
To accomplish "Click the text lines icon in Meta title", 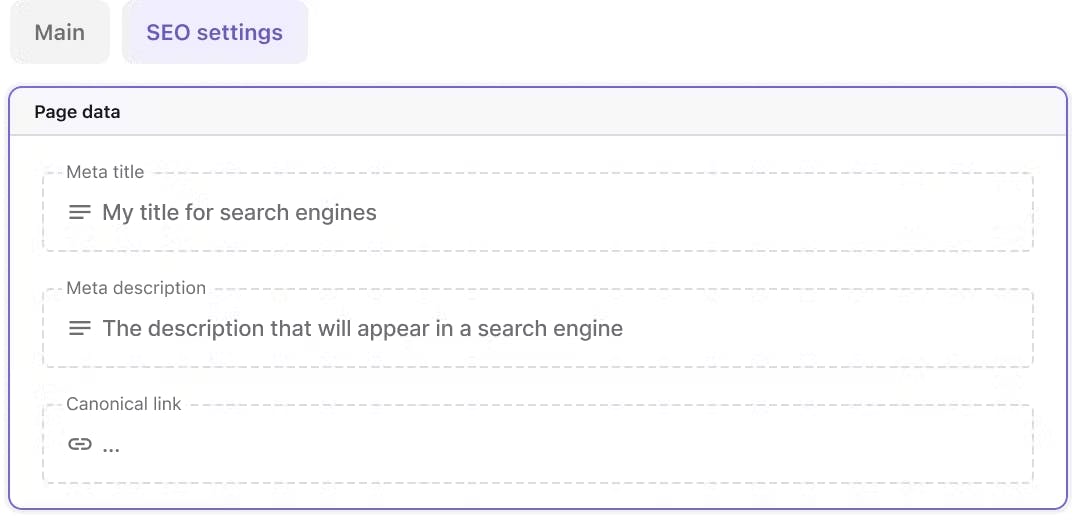I will click(80, 213).
